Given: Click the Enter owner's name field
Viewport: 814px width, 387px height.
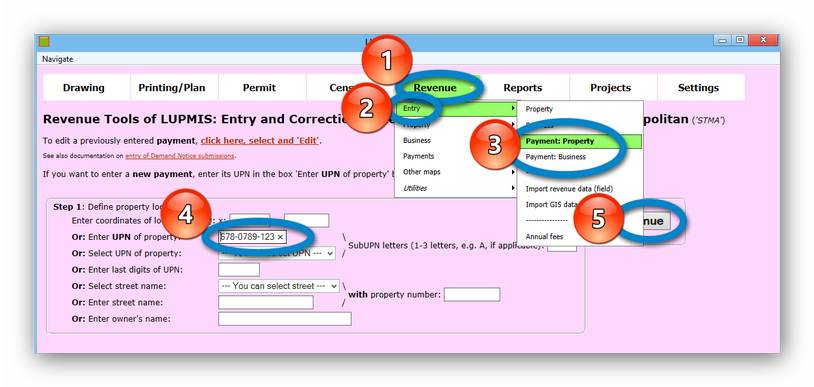Looking at the screenshot, I should click(x=284, y=319).
